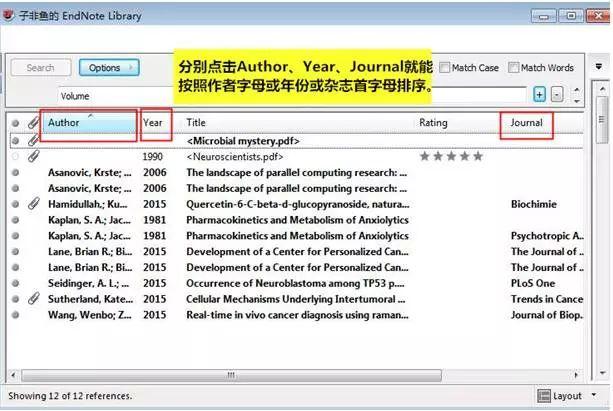Viewport: 613px width, 411px height.
Task: Enable the Match Case checkbox
Action: [x=445, y=67]
